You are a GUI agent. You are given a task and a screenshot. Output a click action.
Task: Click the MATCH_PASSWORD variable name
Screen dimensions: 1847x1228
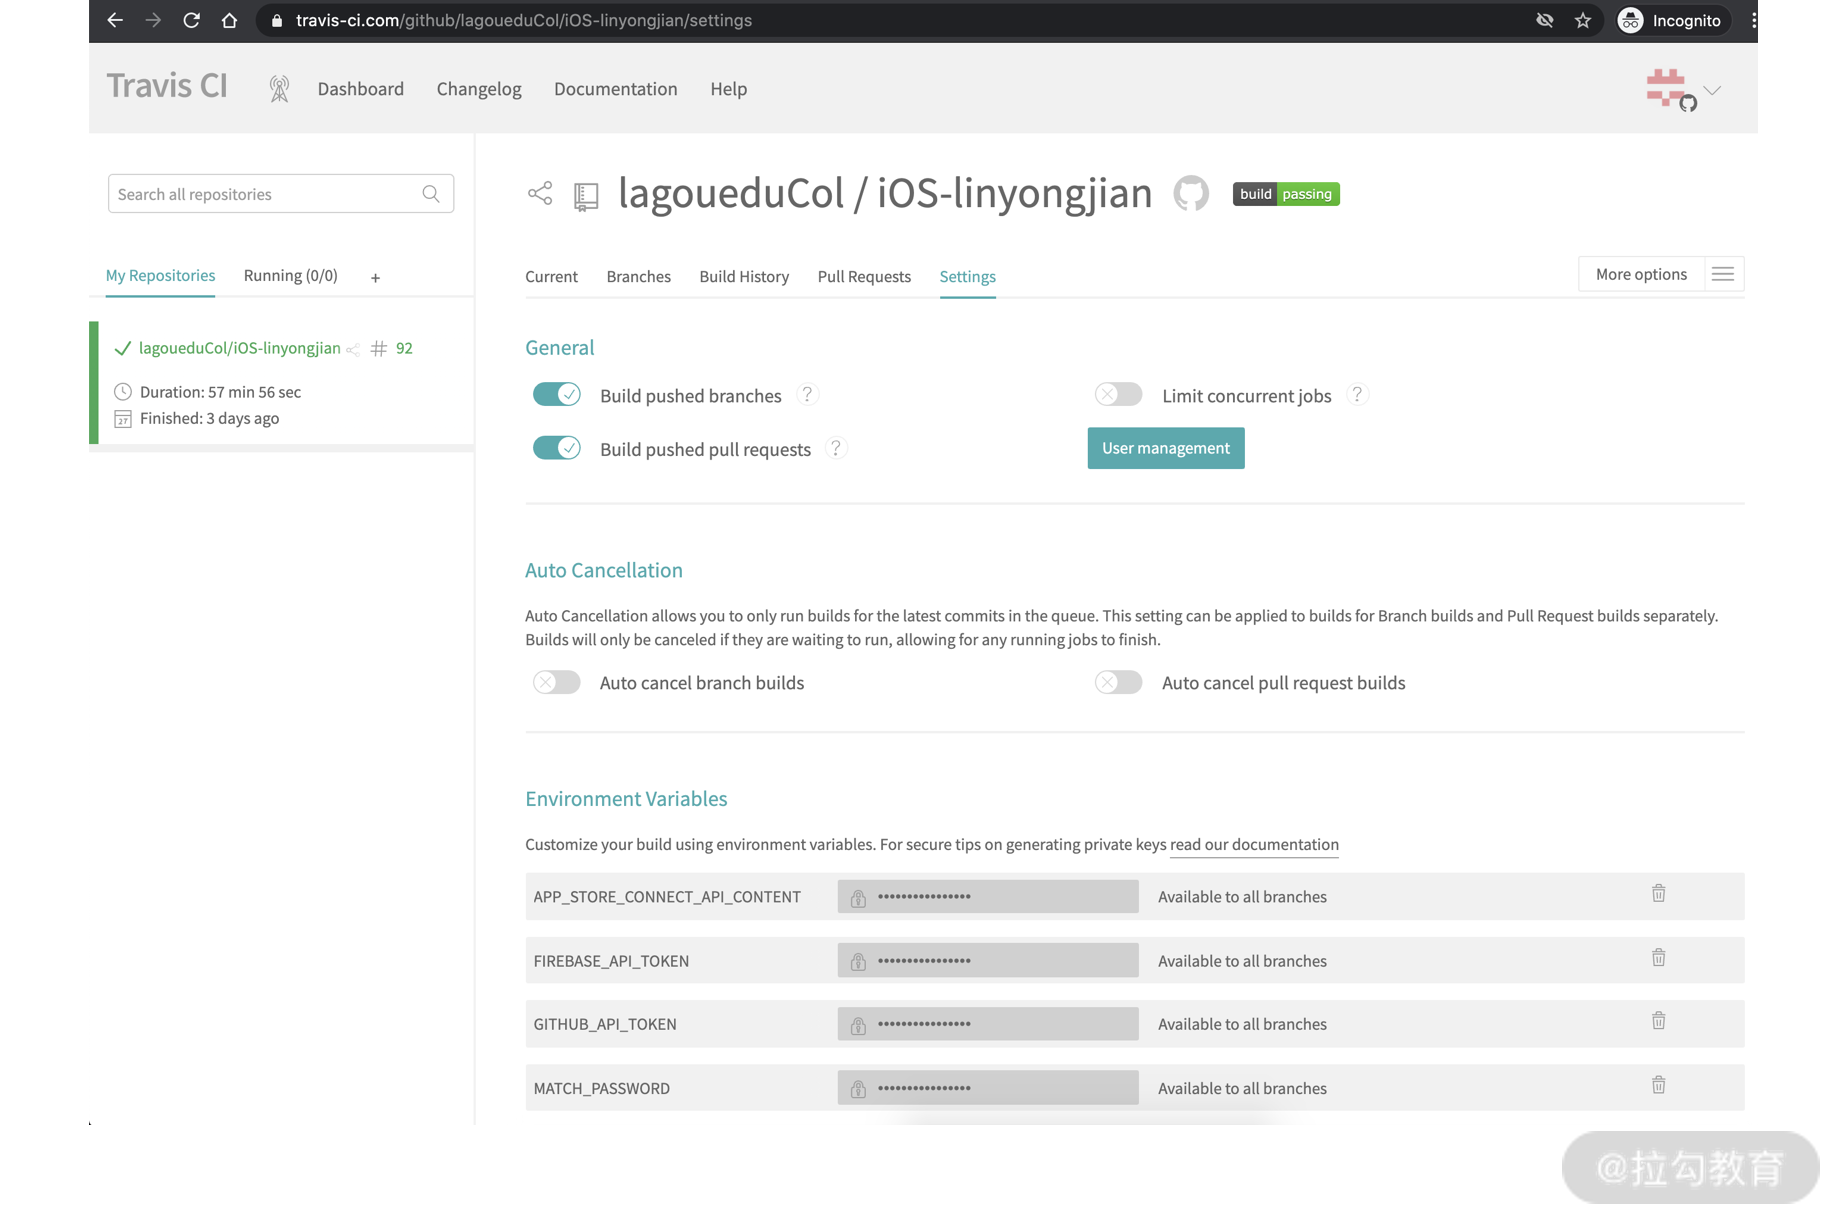tap(601, 1088)
